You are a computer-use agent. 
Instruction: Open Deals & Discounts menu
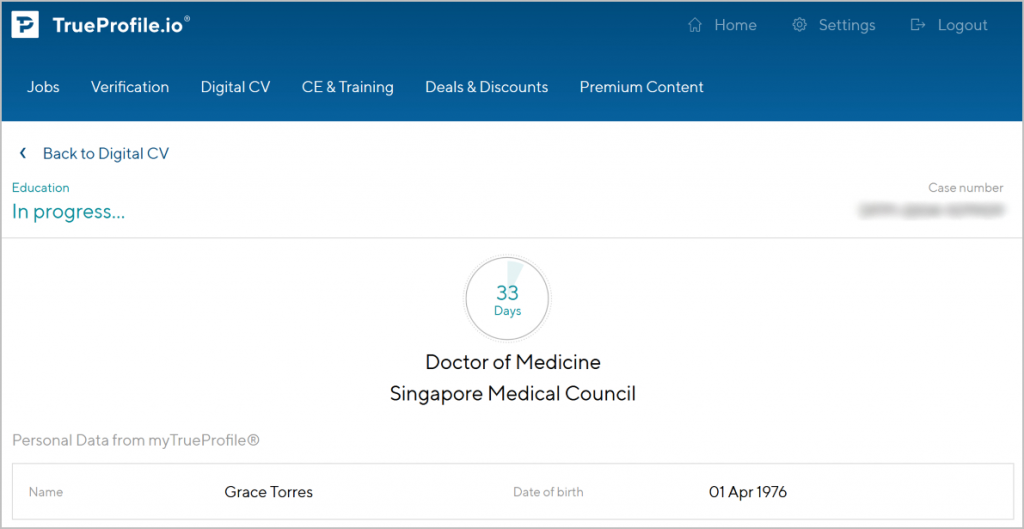[487, 87]
